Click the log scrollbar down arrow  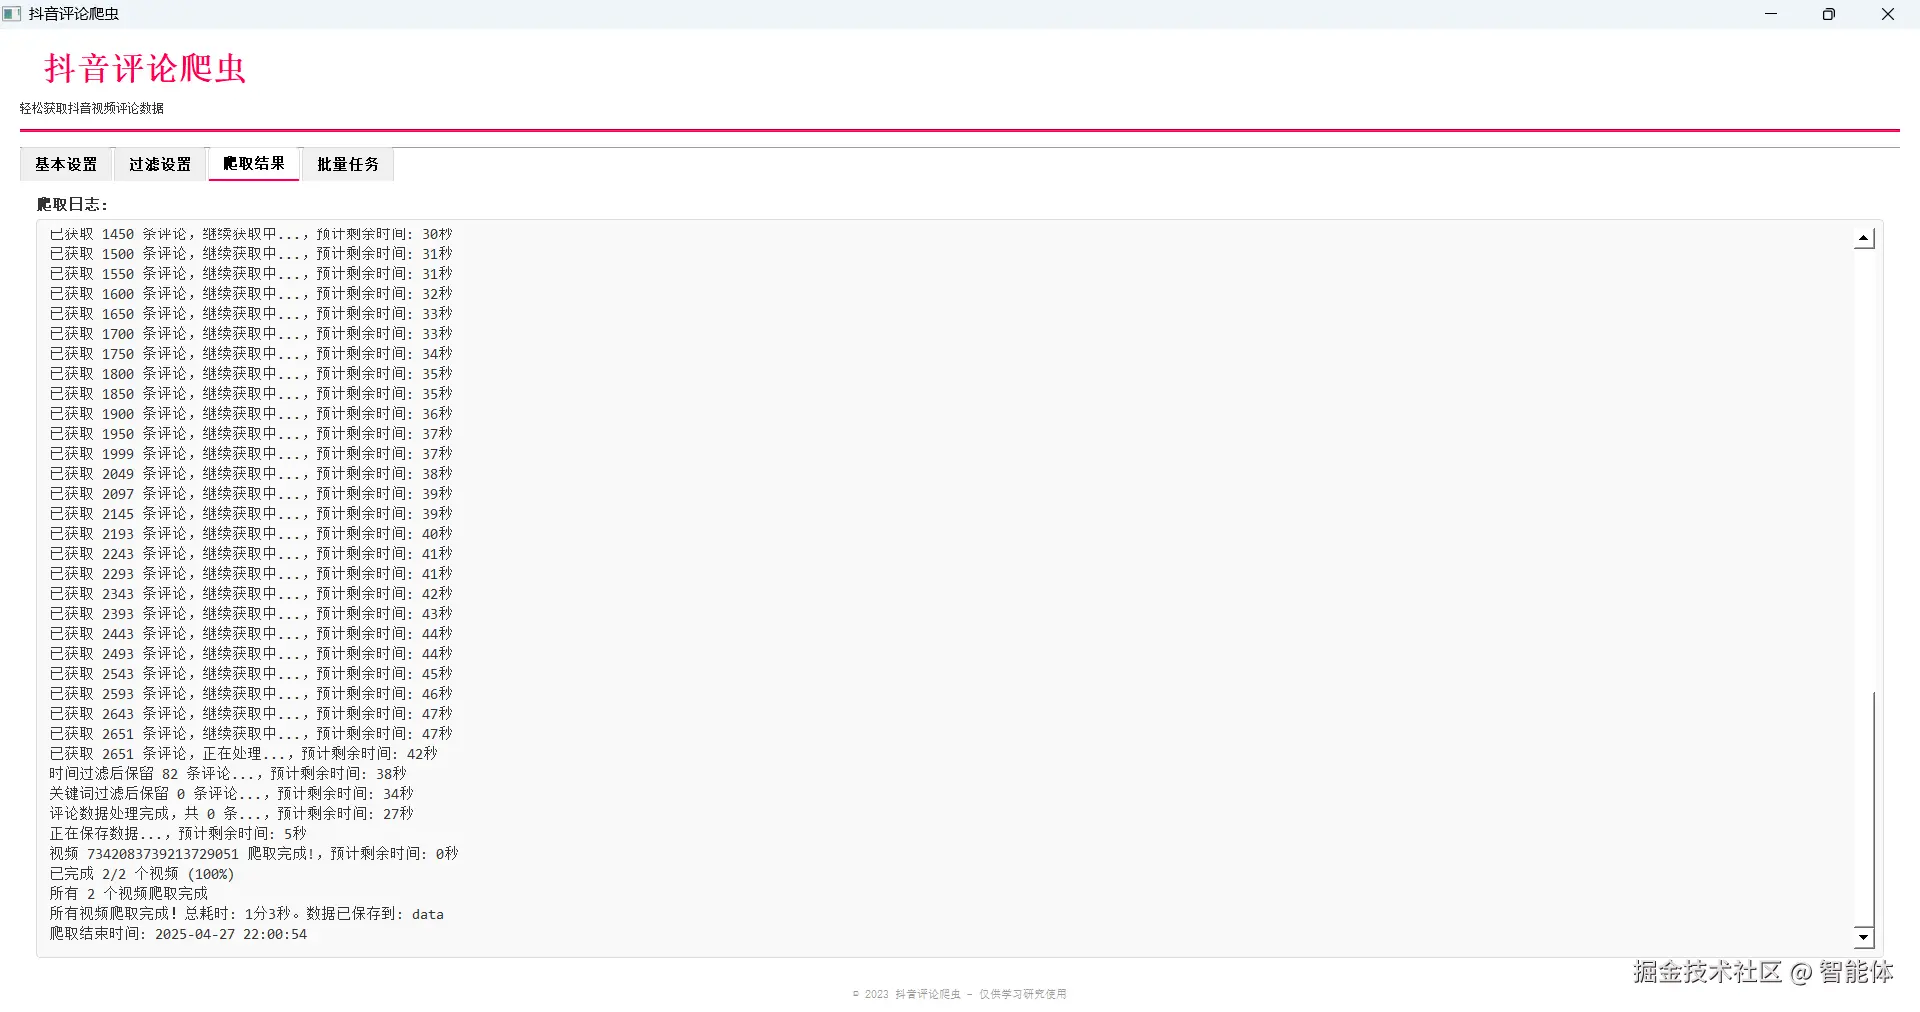coord(1864,937)
